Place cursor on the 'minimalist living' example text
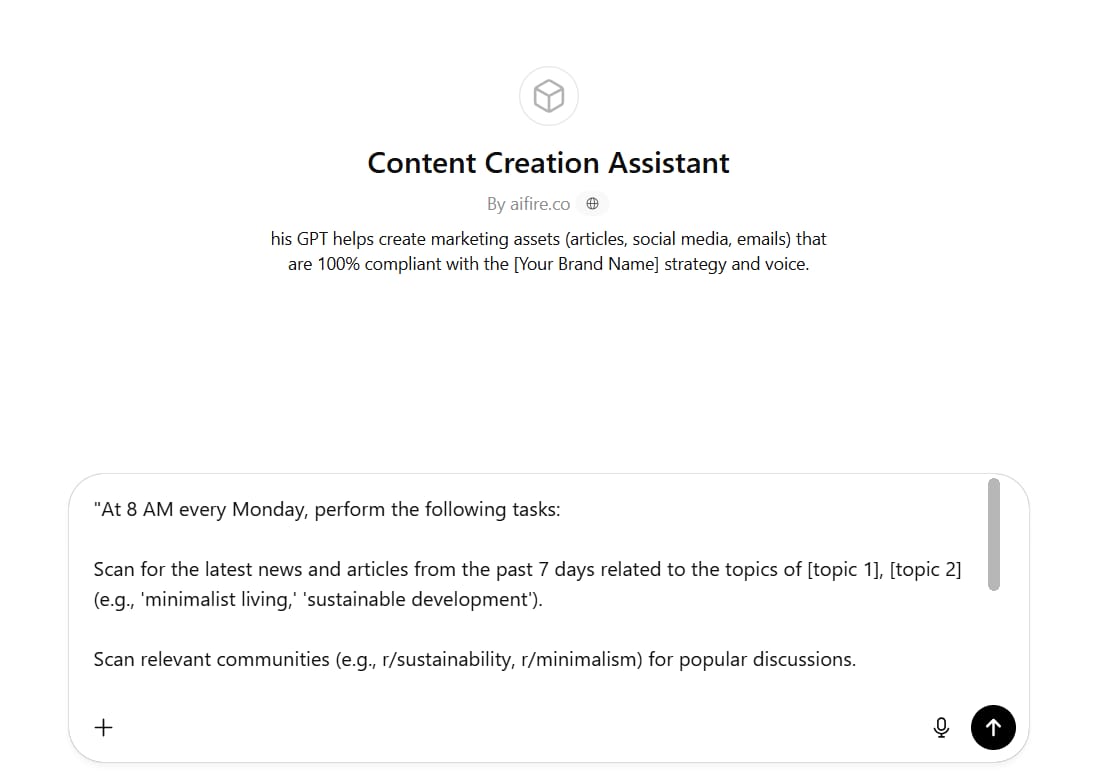 point(218,599)
